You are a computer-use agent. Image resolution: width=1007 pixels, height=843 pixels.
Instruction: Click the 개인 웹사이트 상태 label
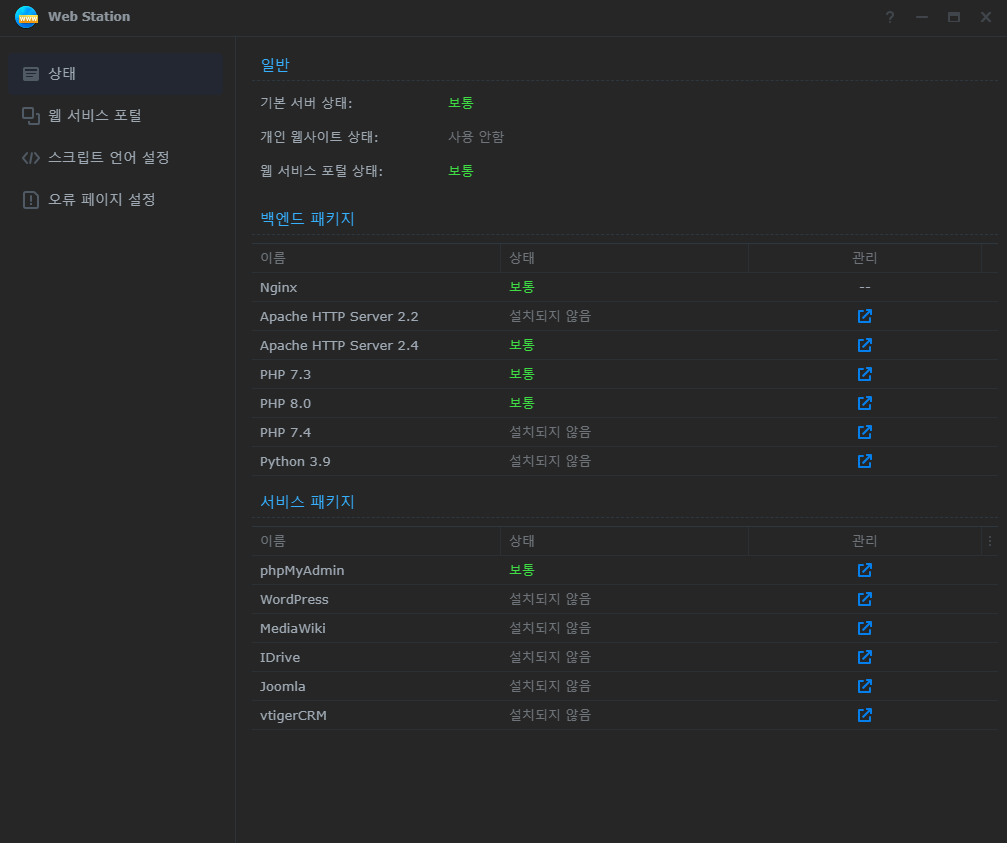tap(319, 137)
